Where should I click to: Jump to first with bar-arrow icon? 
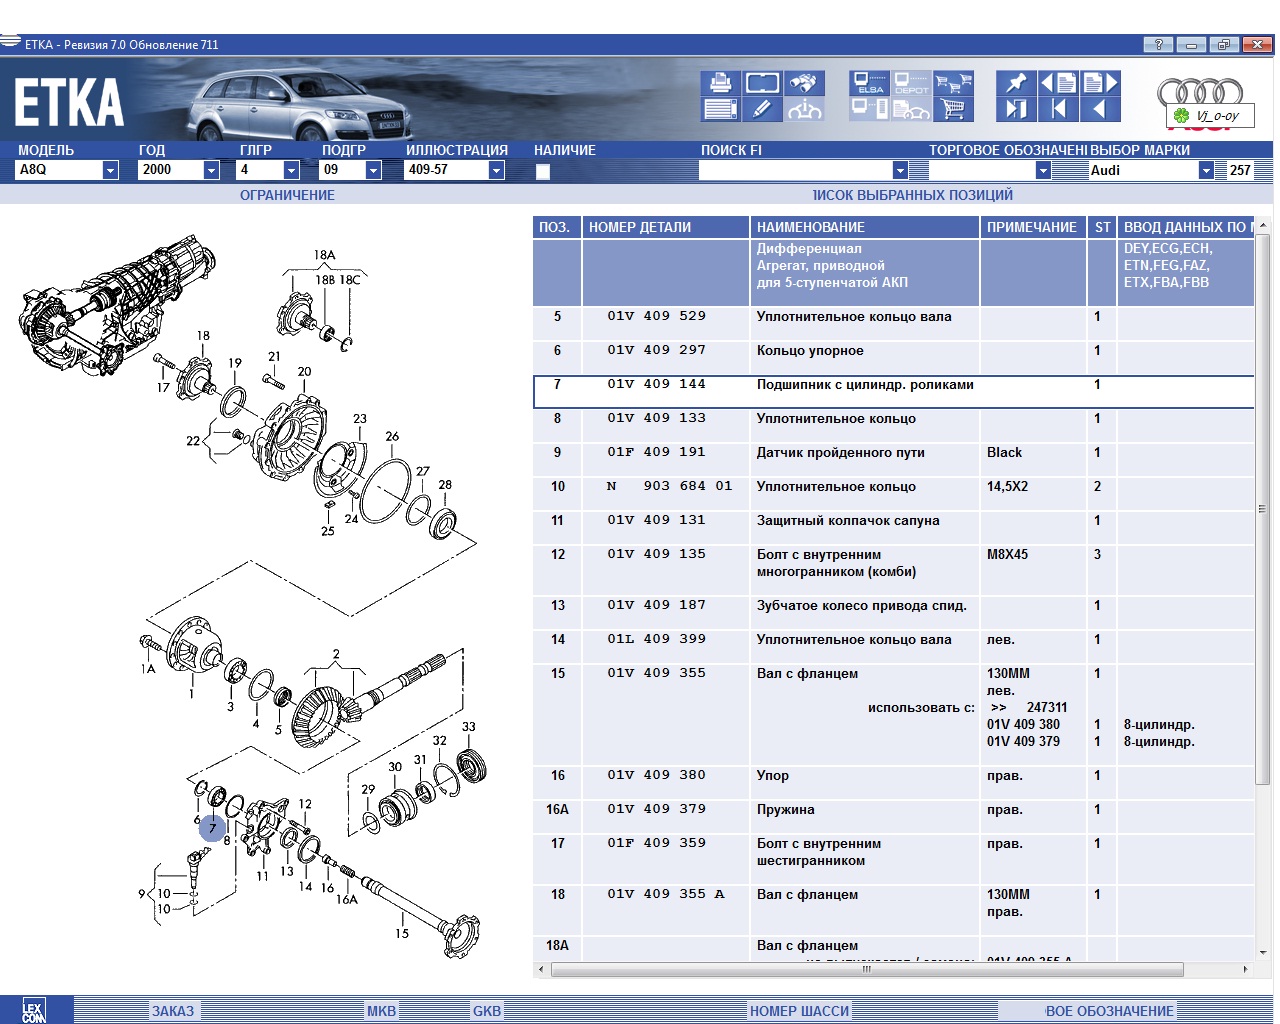[1058, 109]
